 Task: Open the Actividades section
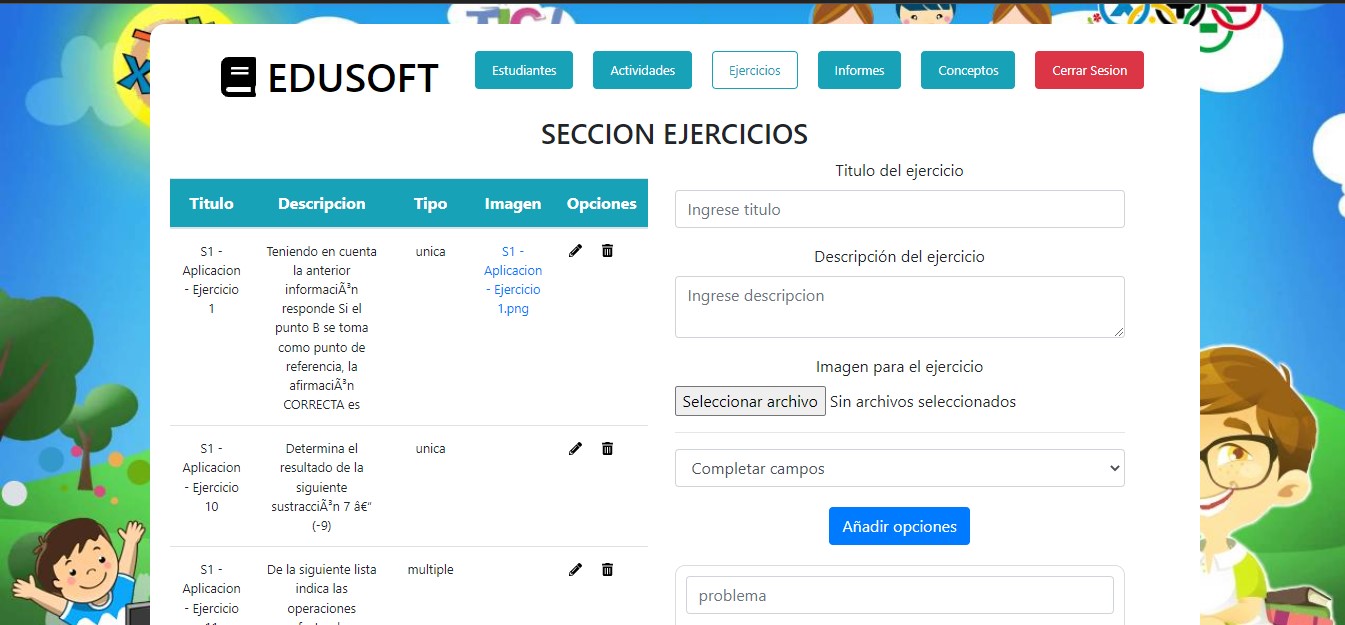(642, 70)
